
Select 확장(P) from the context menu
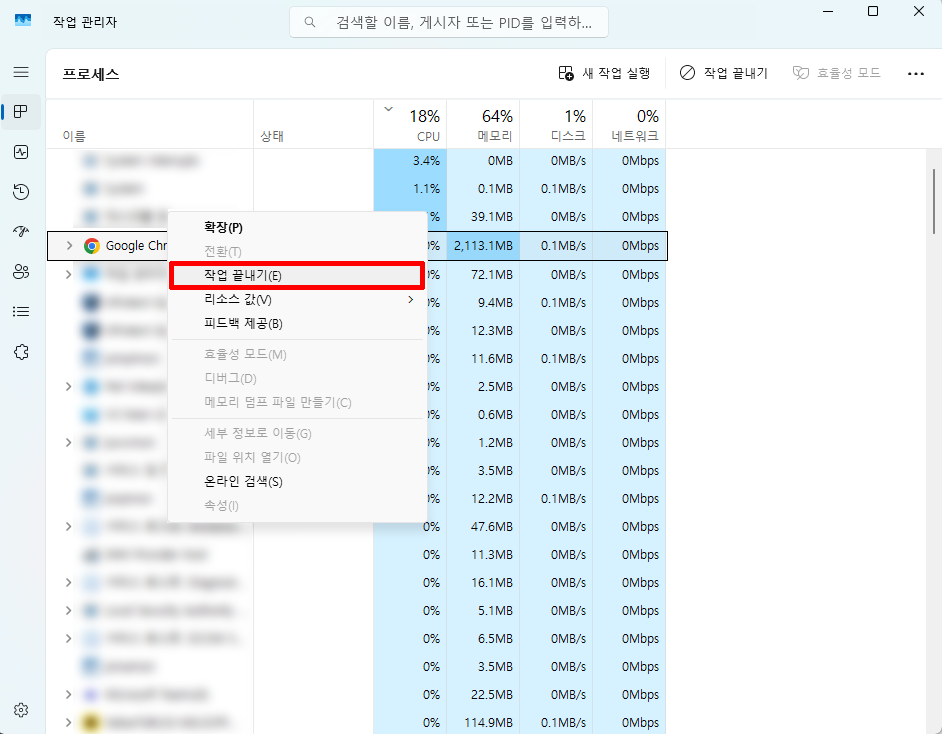[223, 227]
